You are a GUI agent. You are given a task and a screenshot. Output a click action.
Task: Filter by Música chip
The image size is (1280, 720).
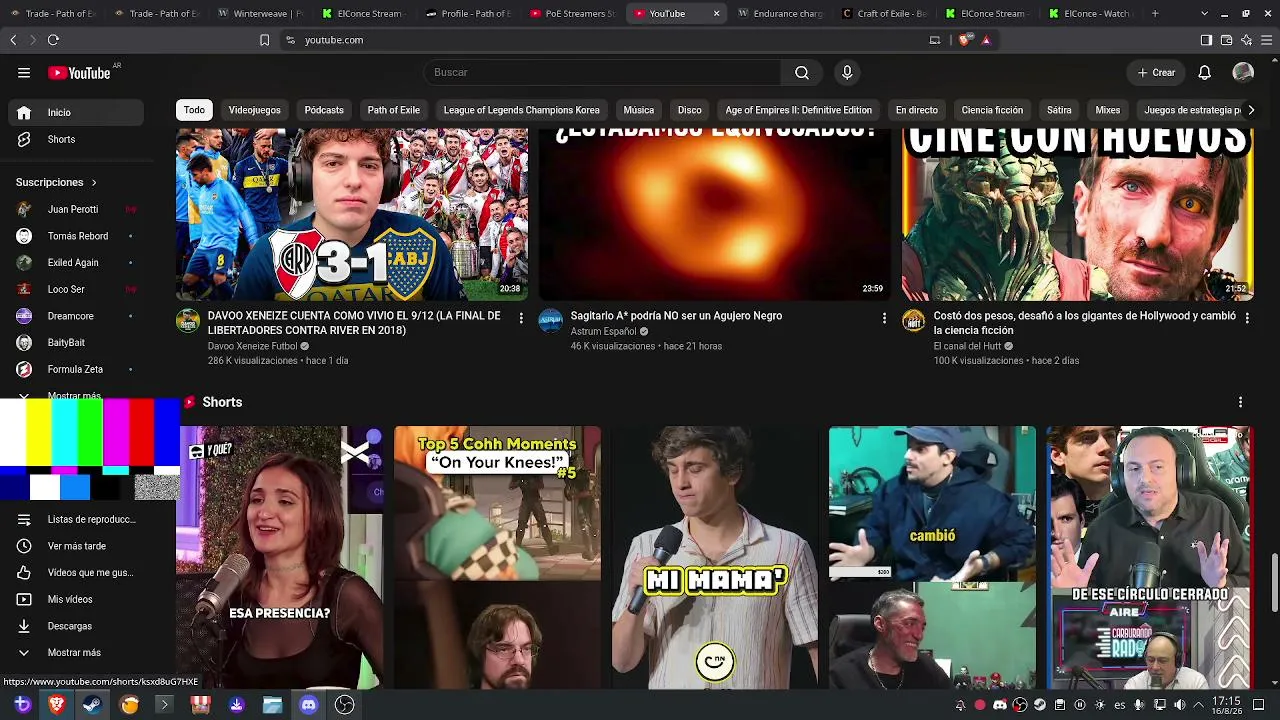coord(638,110)
